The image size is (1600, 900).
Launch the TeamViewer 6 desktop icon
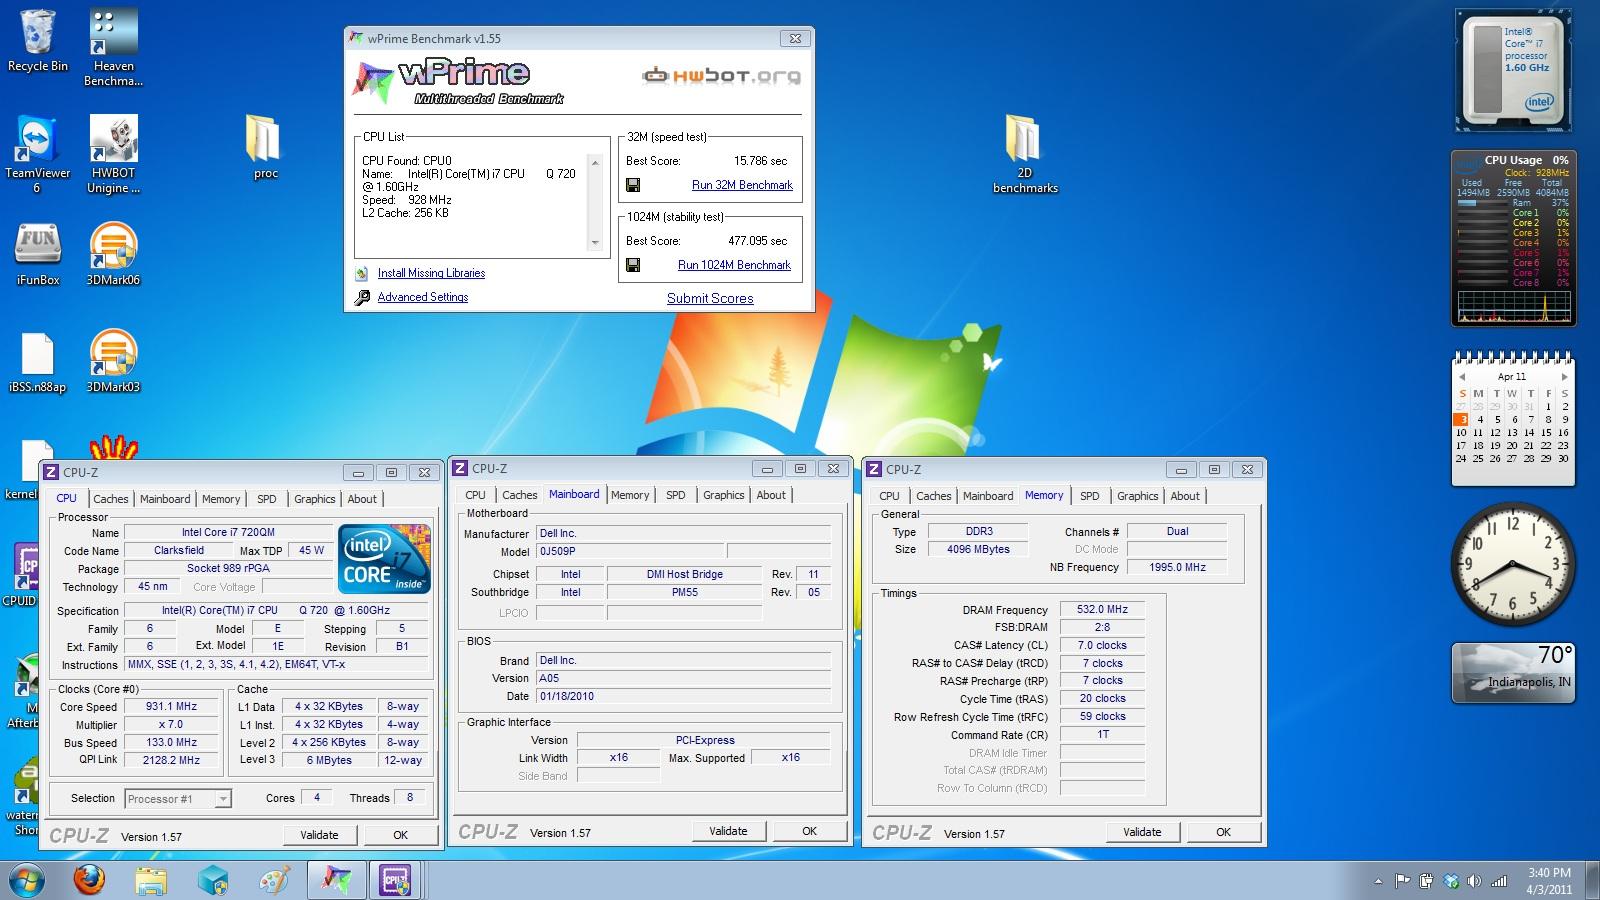coord(38,154)
